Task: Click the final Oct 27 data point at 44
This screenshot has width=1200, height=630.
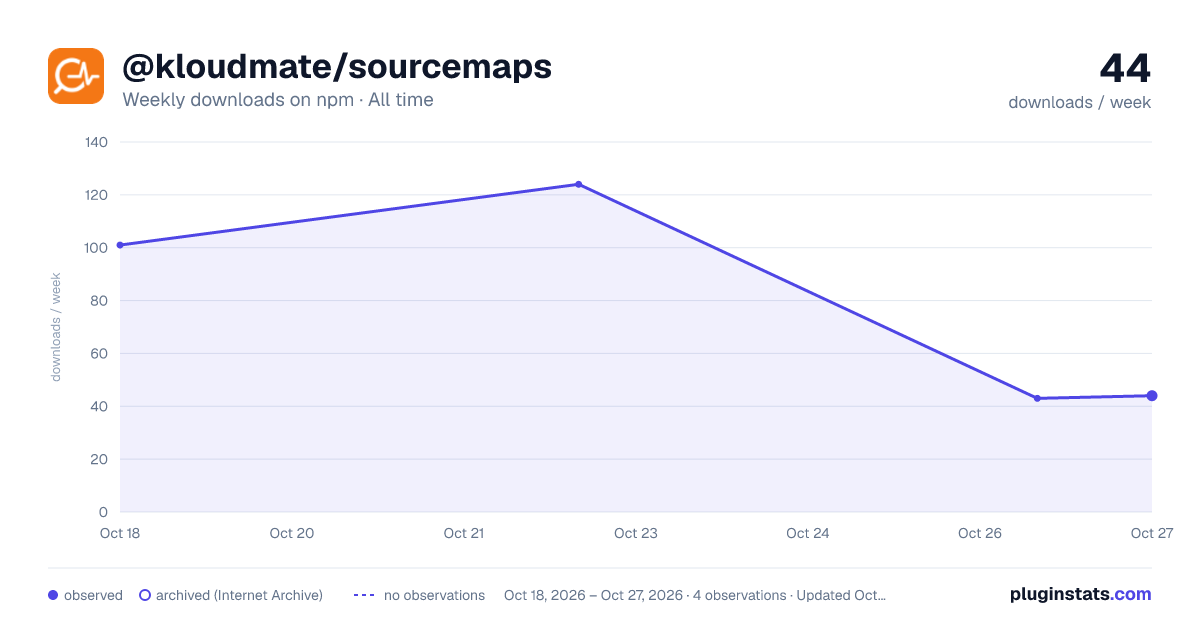Action: tap(1152, 396)
